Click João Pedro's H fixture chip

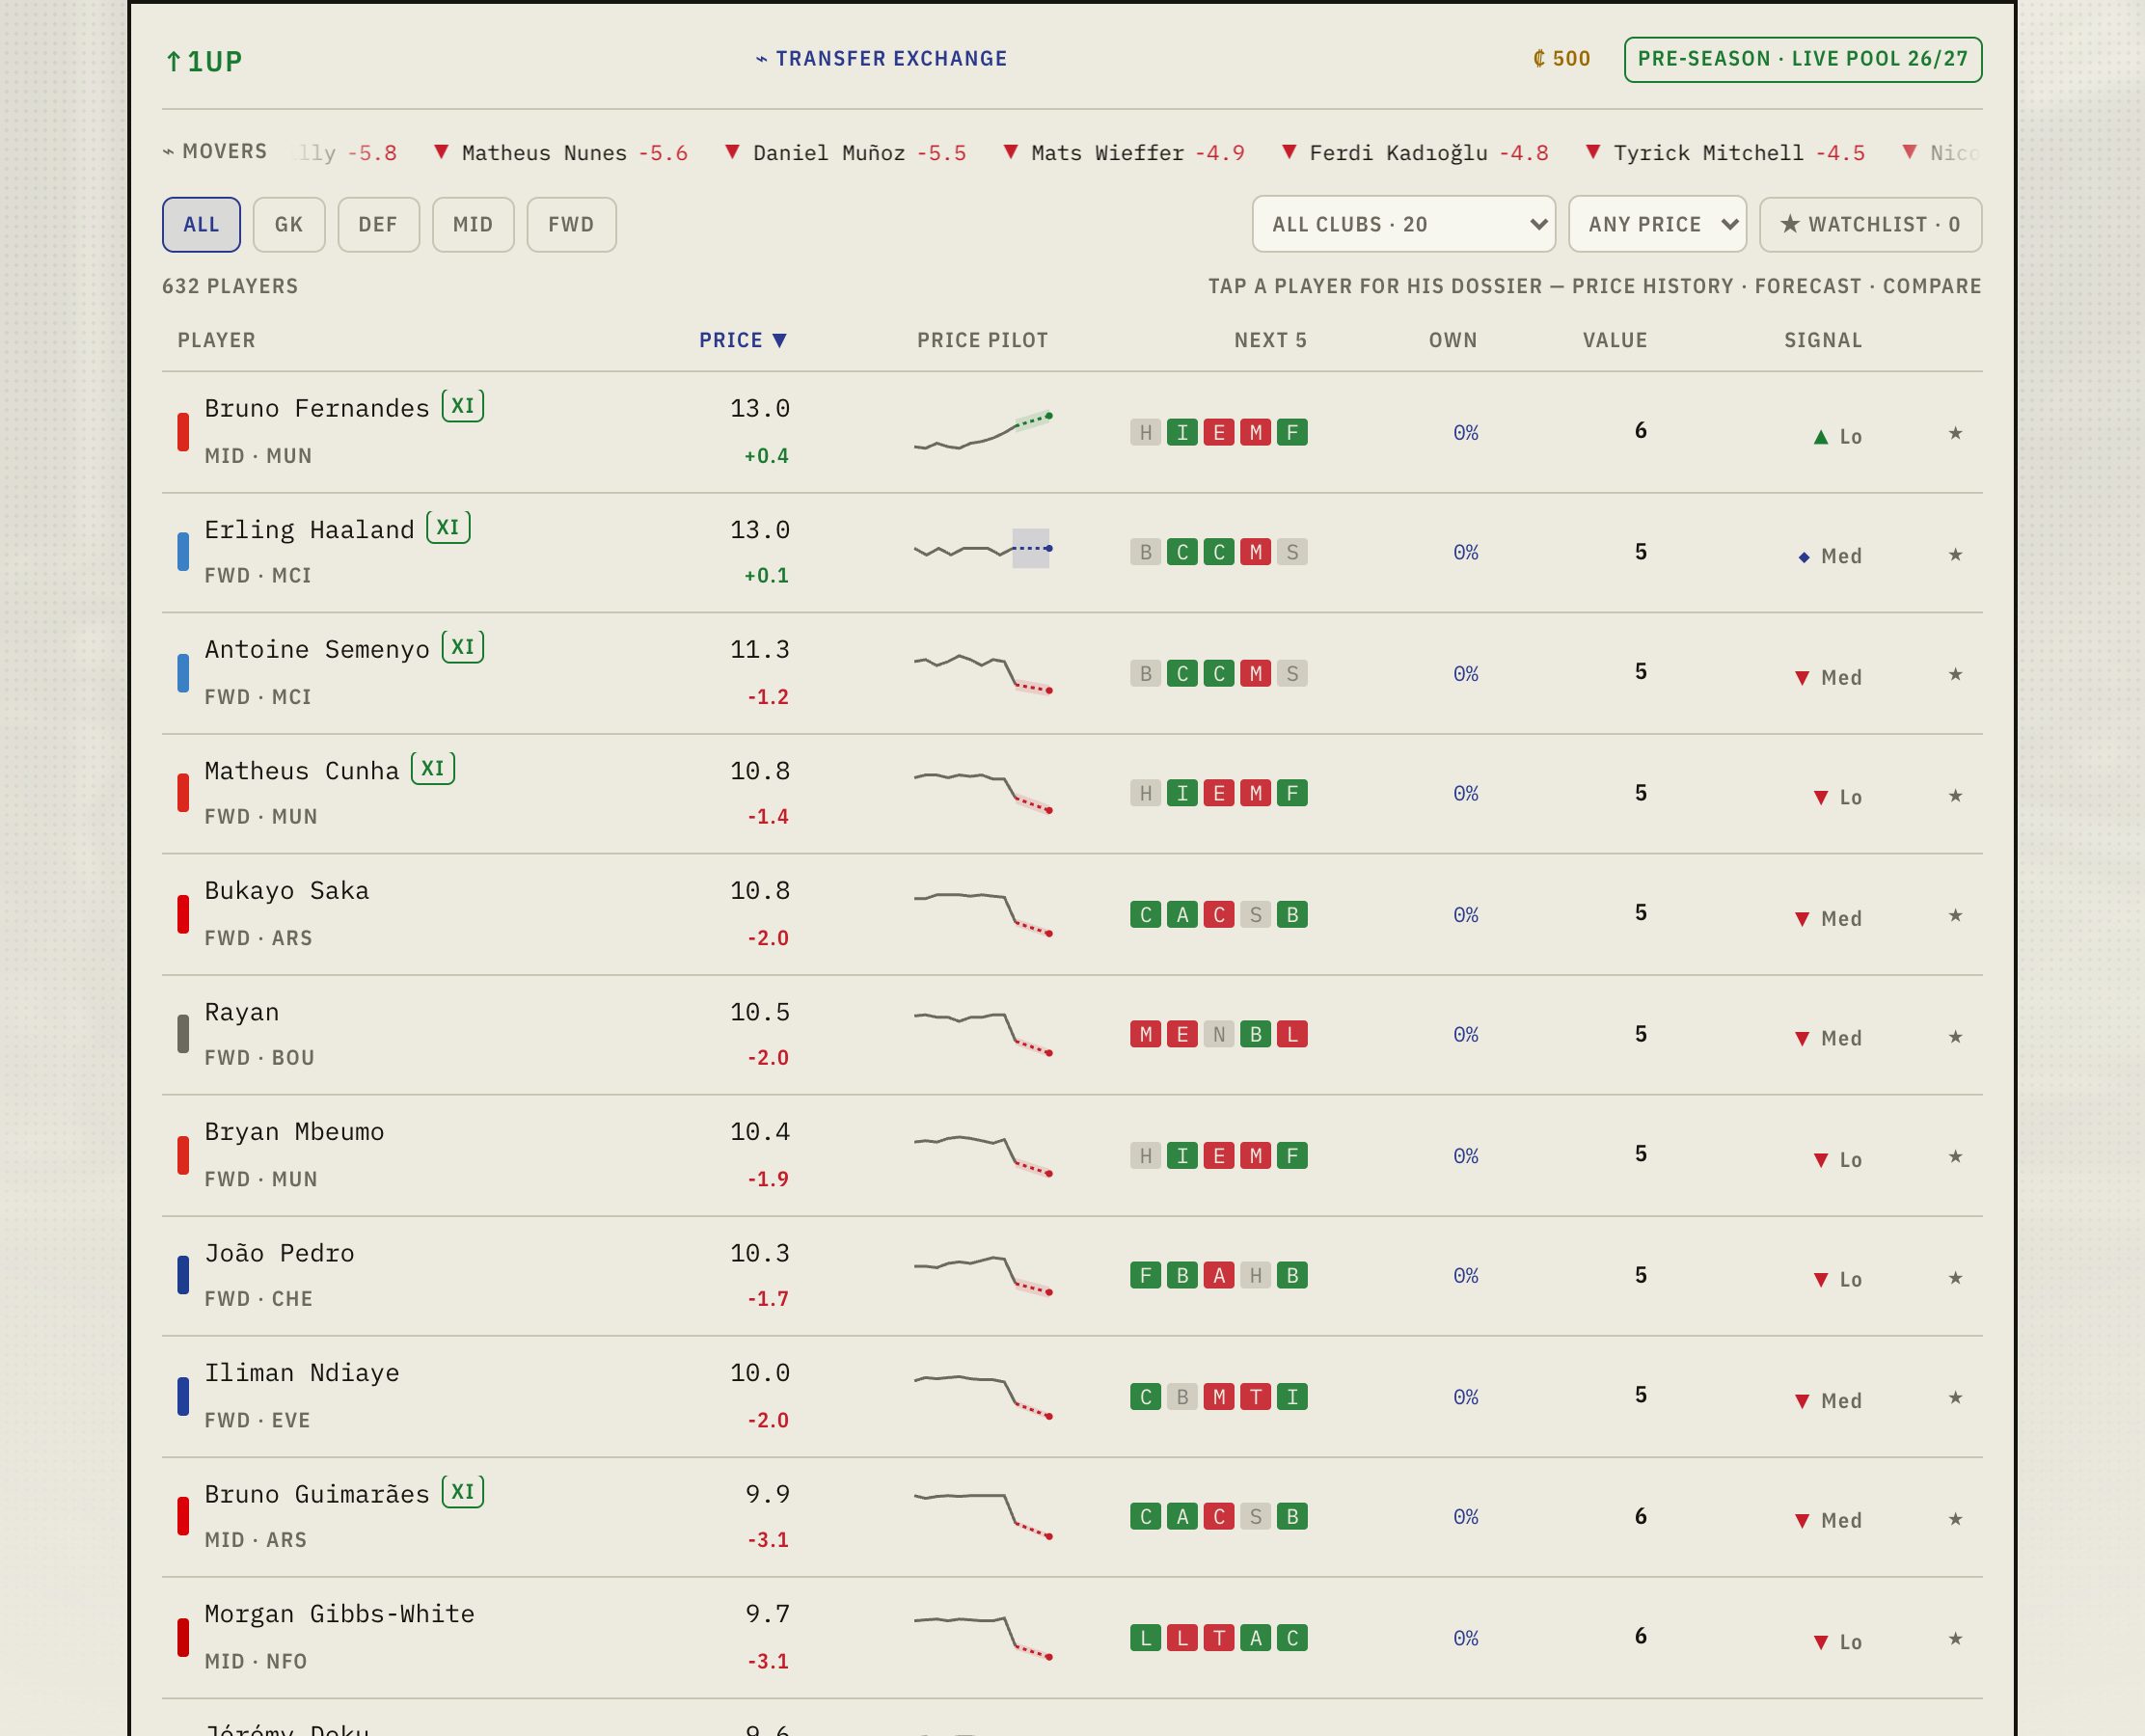pyautogui.click(x=1256, y=1275)
